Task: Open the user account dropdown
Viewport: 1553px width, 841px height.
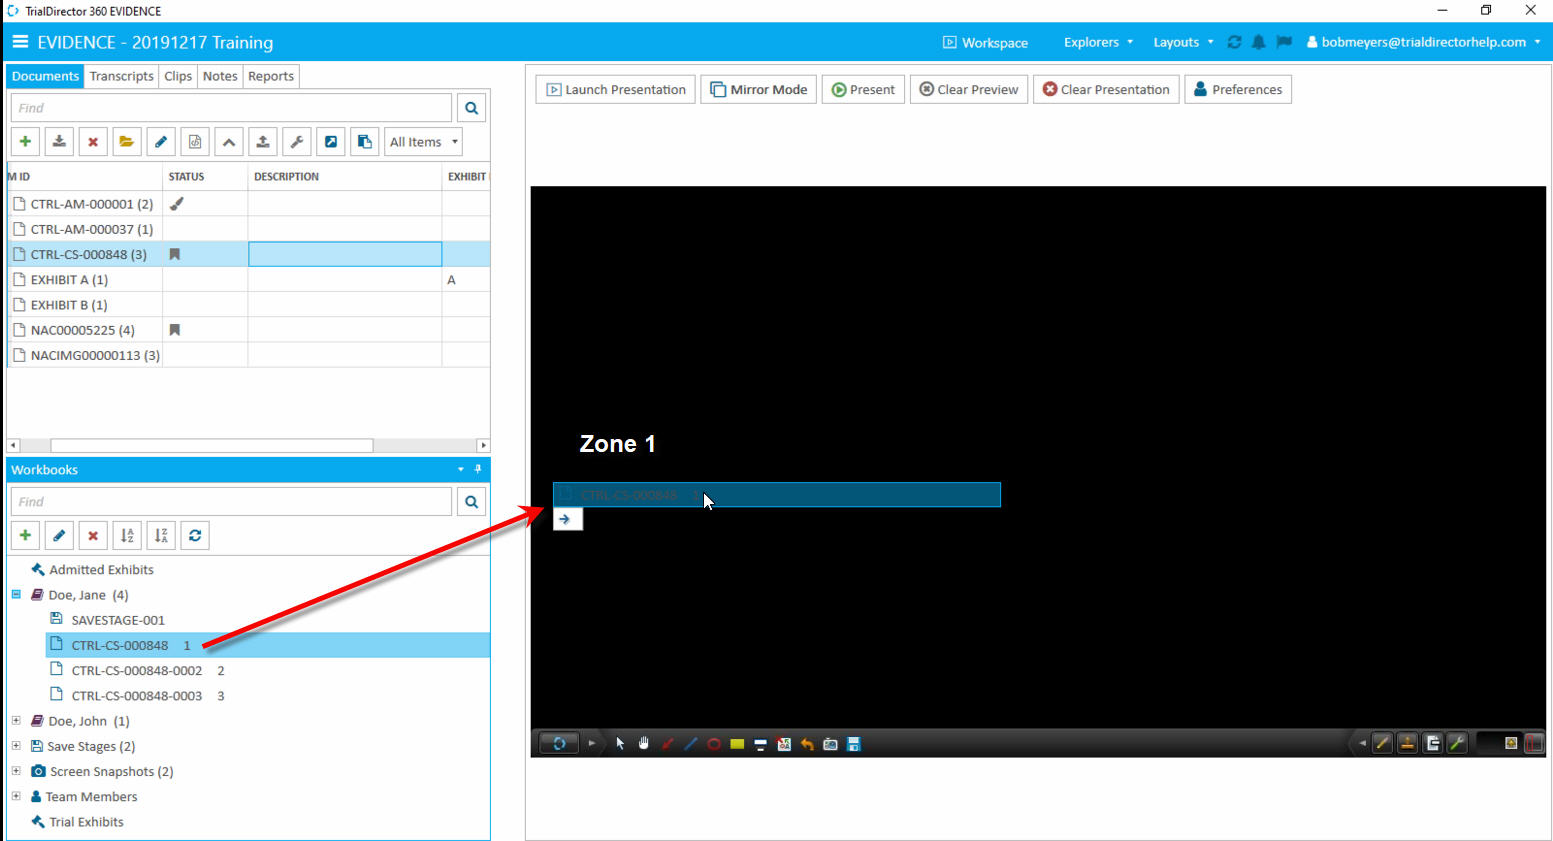Action: click(1424, 42)
